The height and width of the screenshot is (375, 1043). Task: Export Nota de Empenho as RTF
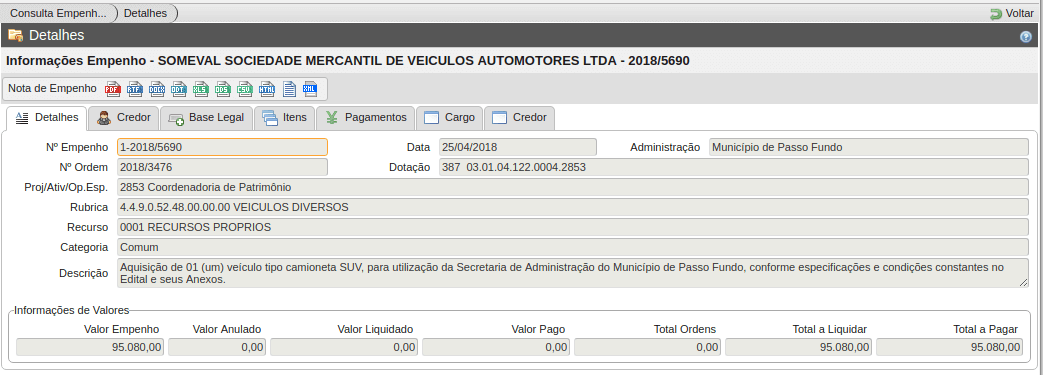point(134,88)
